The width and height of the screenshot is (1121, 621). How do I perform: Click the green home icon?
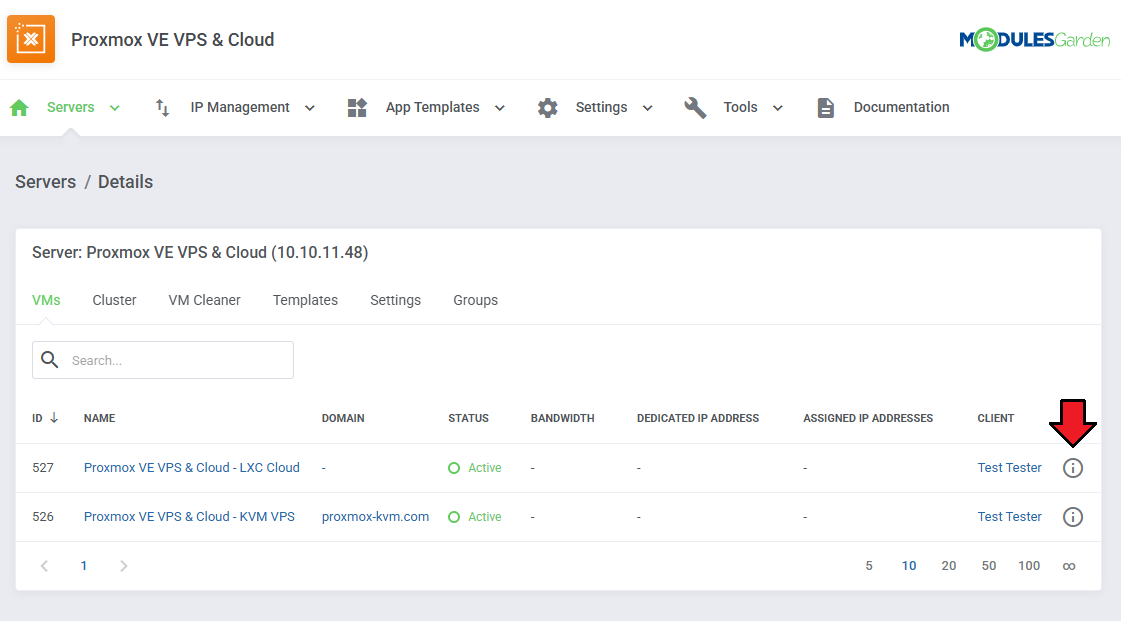point(19,107)
